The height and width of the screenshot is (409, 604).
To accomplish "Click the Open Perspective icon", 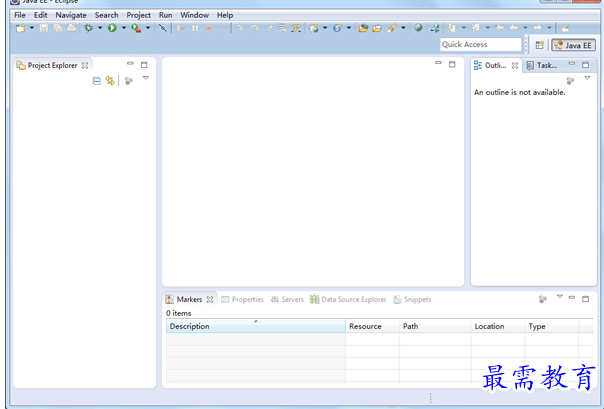I will [x=539, y=45].
